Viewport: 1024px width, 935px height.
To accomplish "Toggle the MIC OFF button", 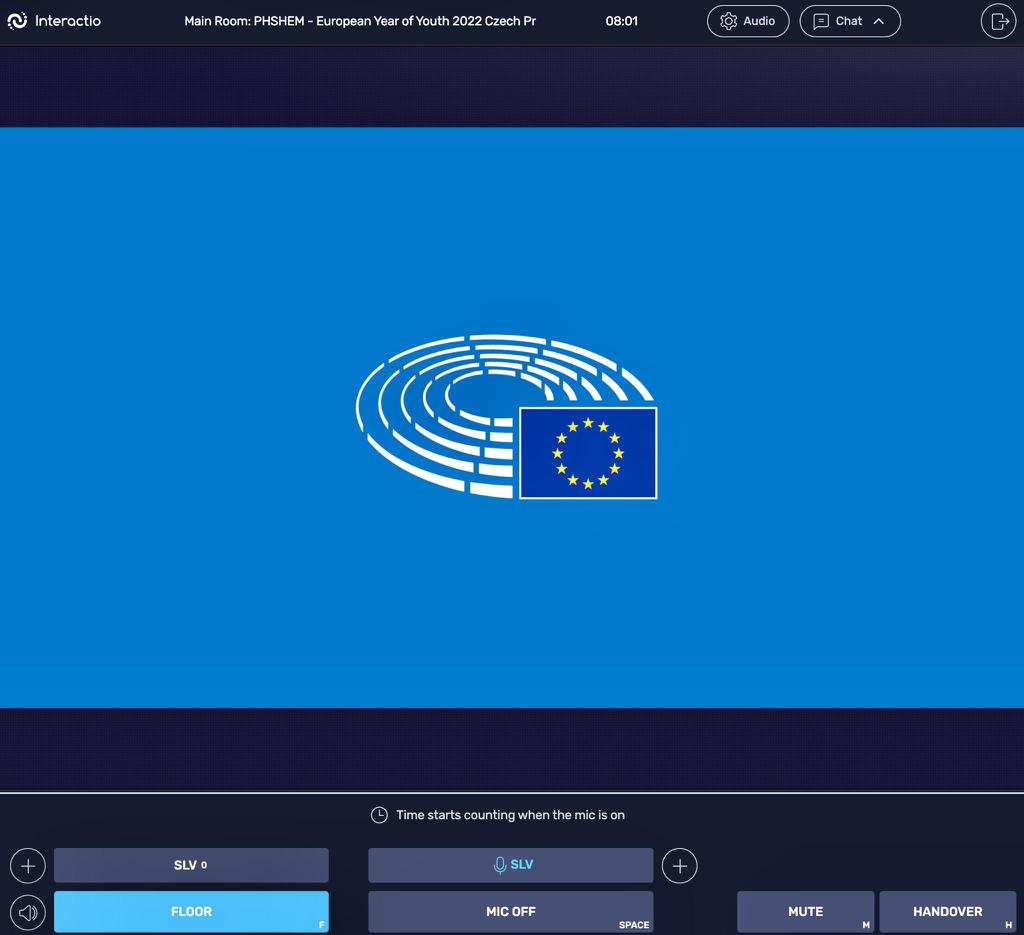I will pos(511,911).
